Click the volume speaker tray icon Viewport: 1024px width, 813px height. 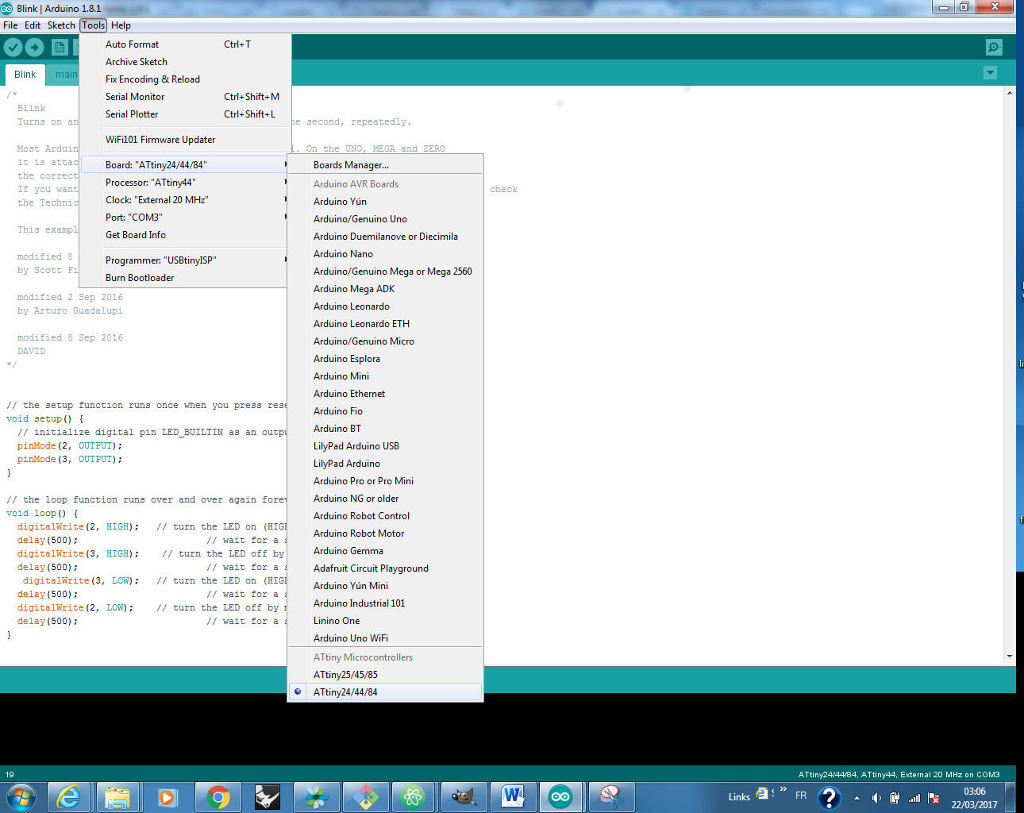coord(876,798)
